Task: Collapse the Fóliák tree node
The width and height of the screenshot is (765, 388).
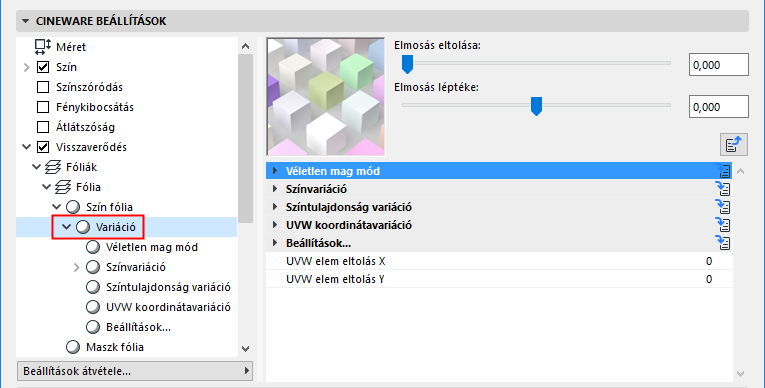Action: (x=37, y=167)
